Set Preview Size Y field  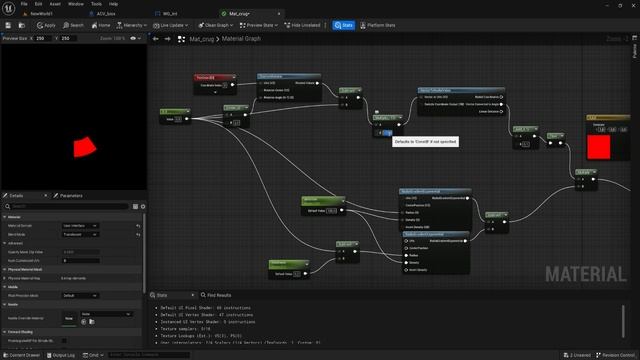click(x=68, y=38)
